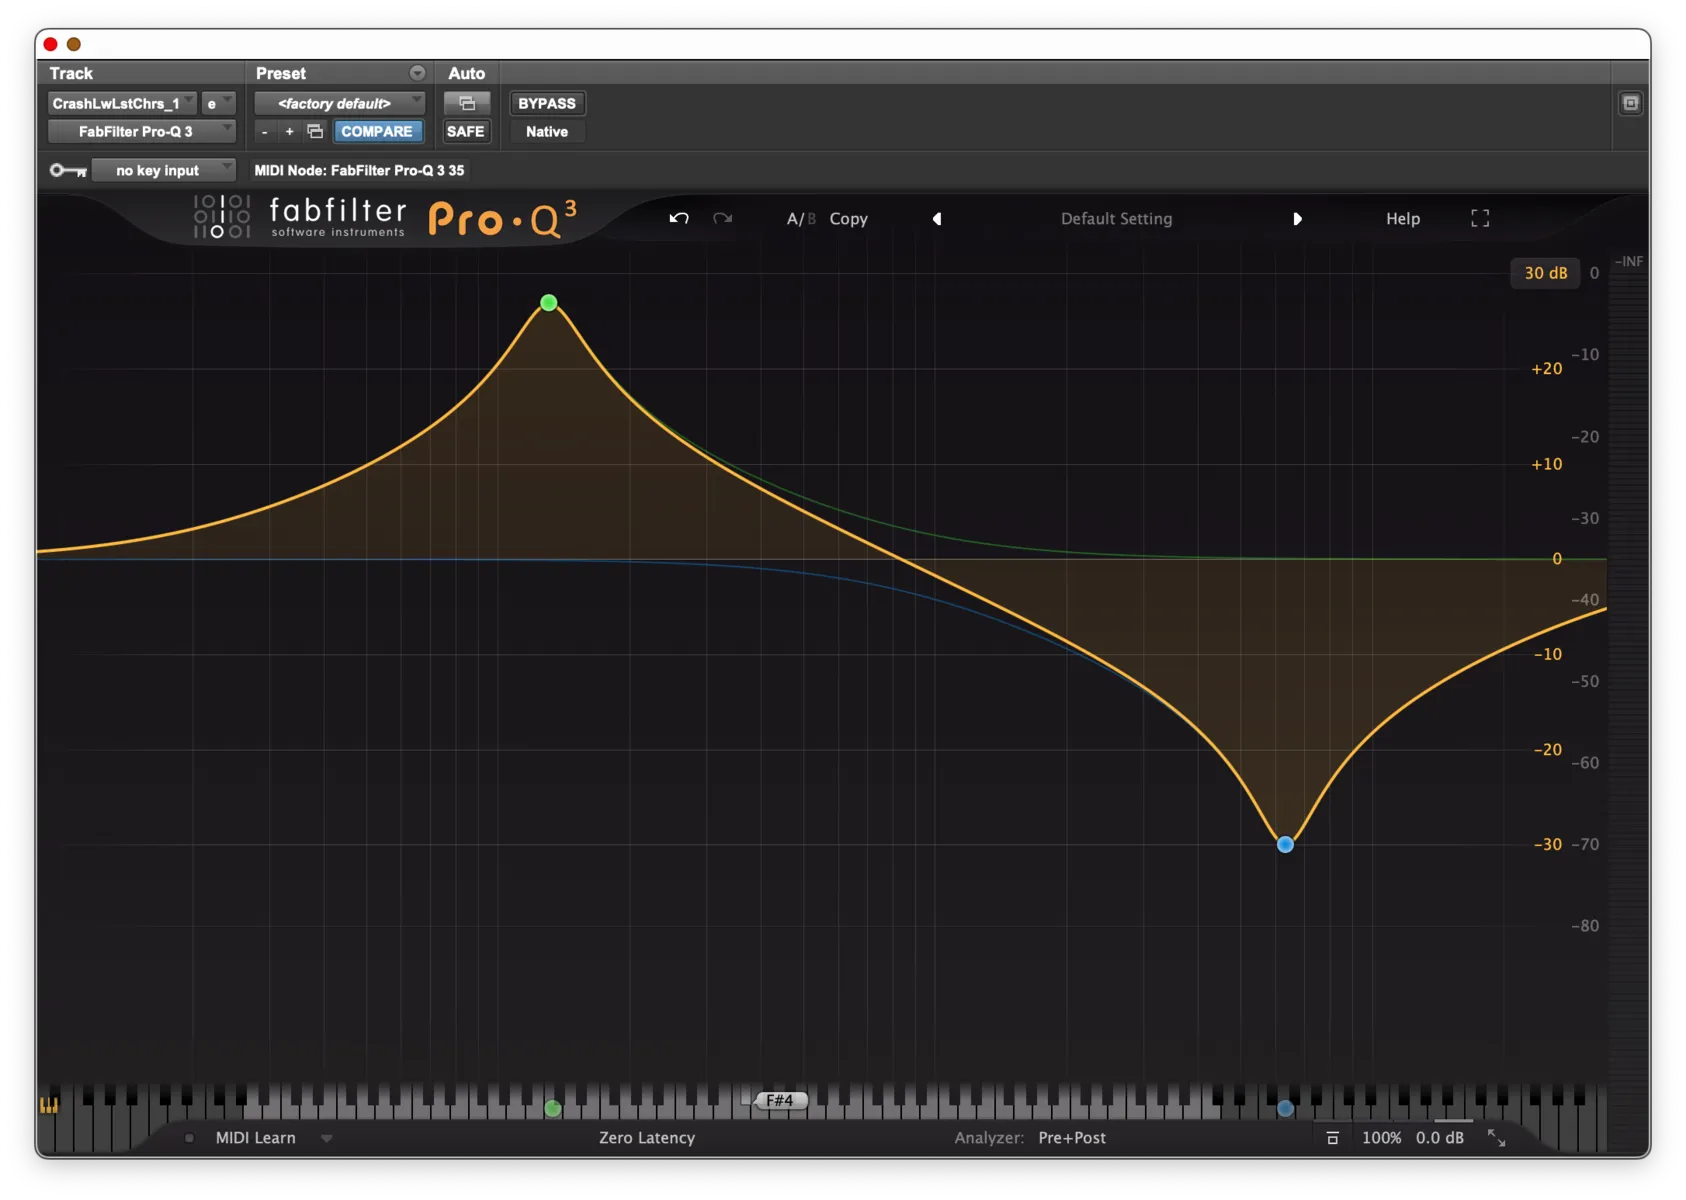Screen dimensions: 1686x1200
Task: Open Help from the plugin header
Action: pos(1402,218)
